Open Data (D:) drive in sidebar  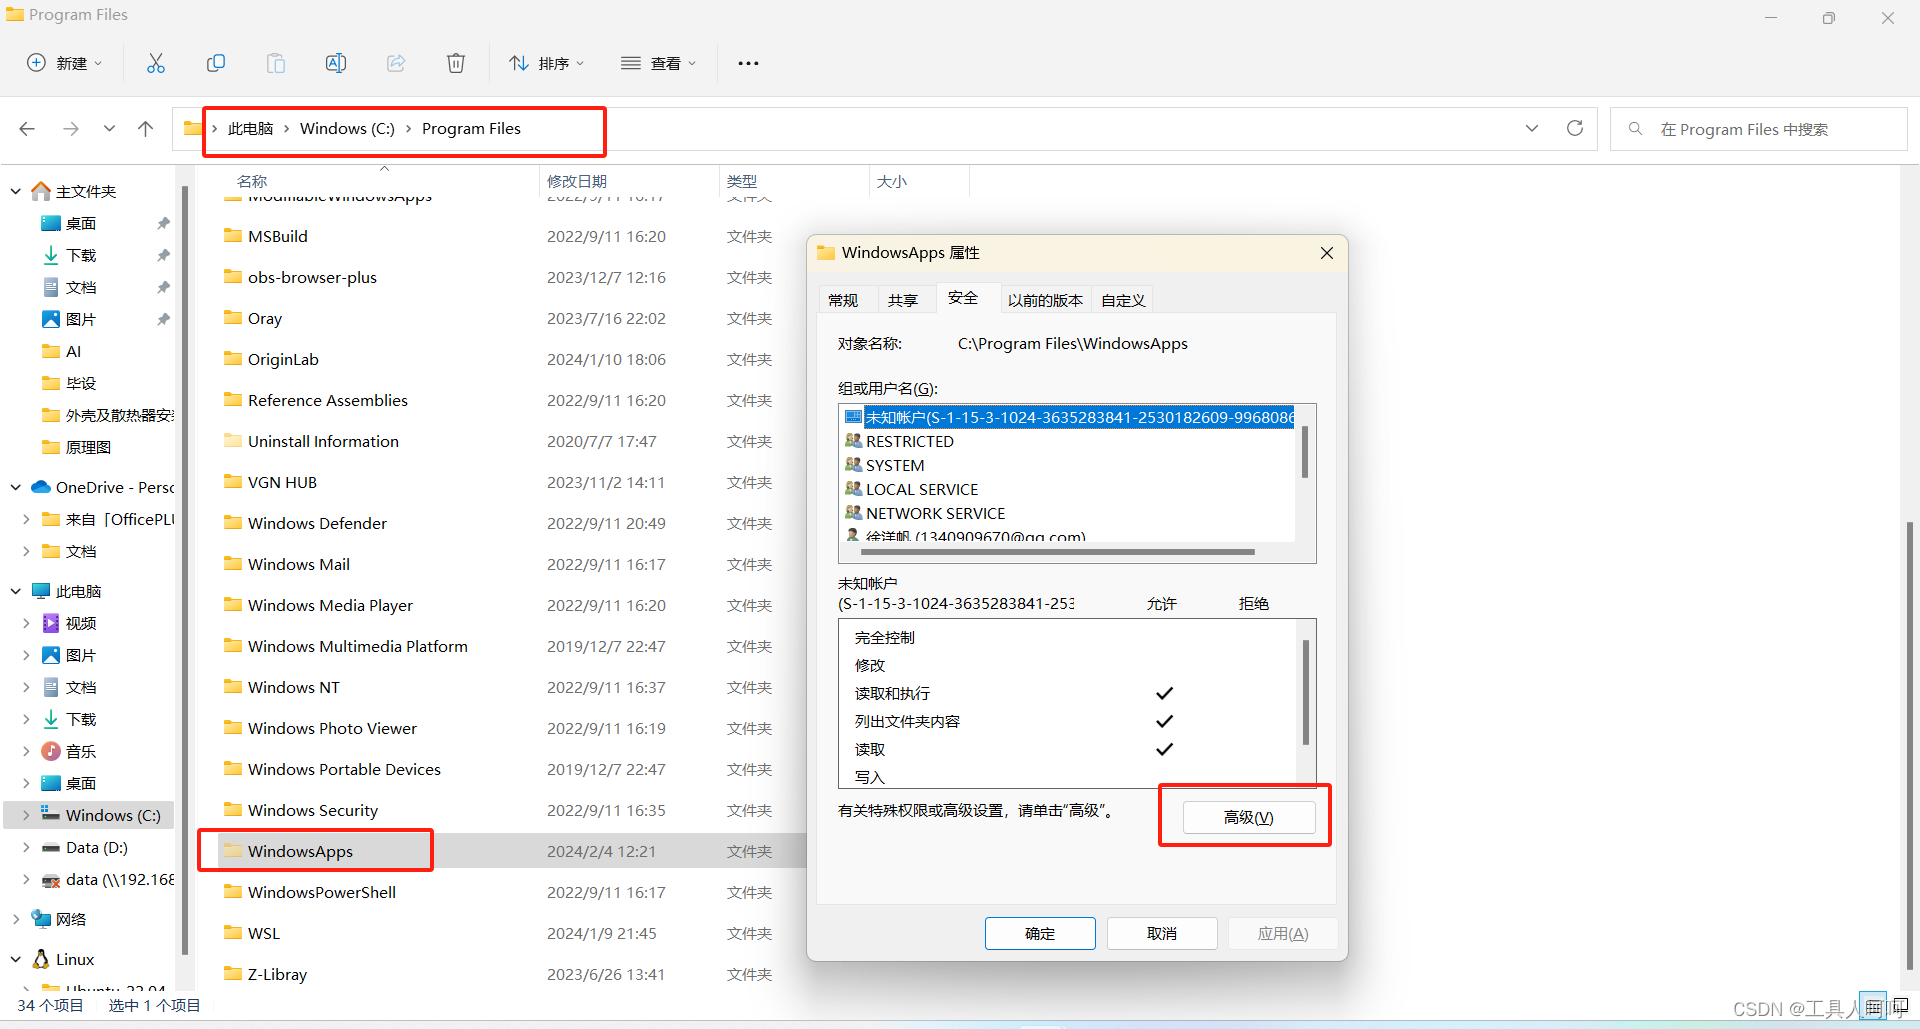click(96, 847)
